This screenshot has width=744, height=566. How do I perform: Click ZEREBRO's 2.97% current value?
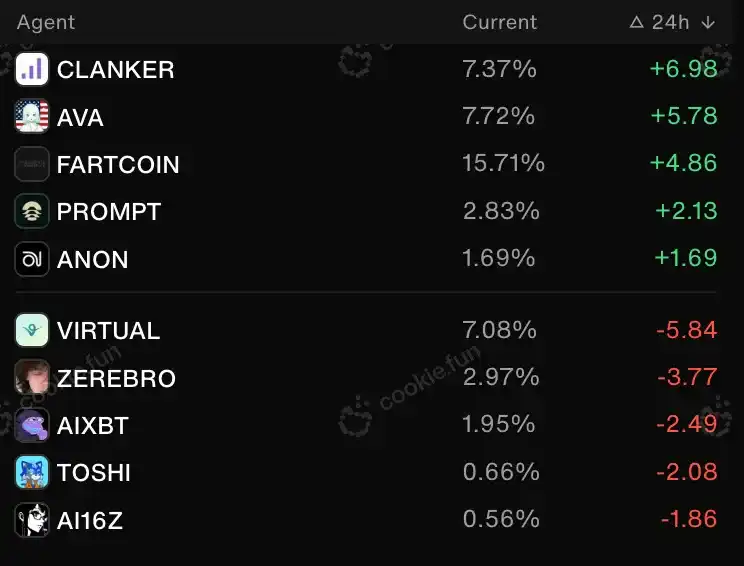click(501, 377)
